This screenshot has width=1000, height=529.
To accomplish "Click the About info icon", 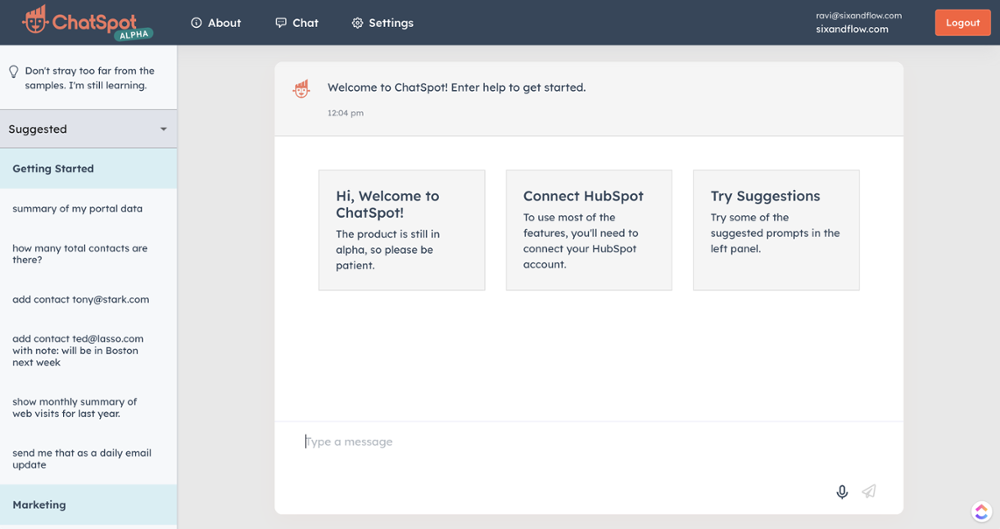I will (196, 23).
